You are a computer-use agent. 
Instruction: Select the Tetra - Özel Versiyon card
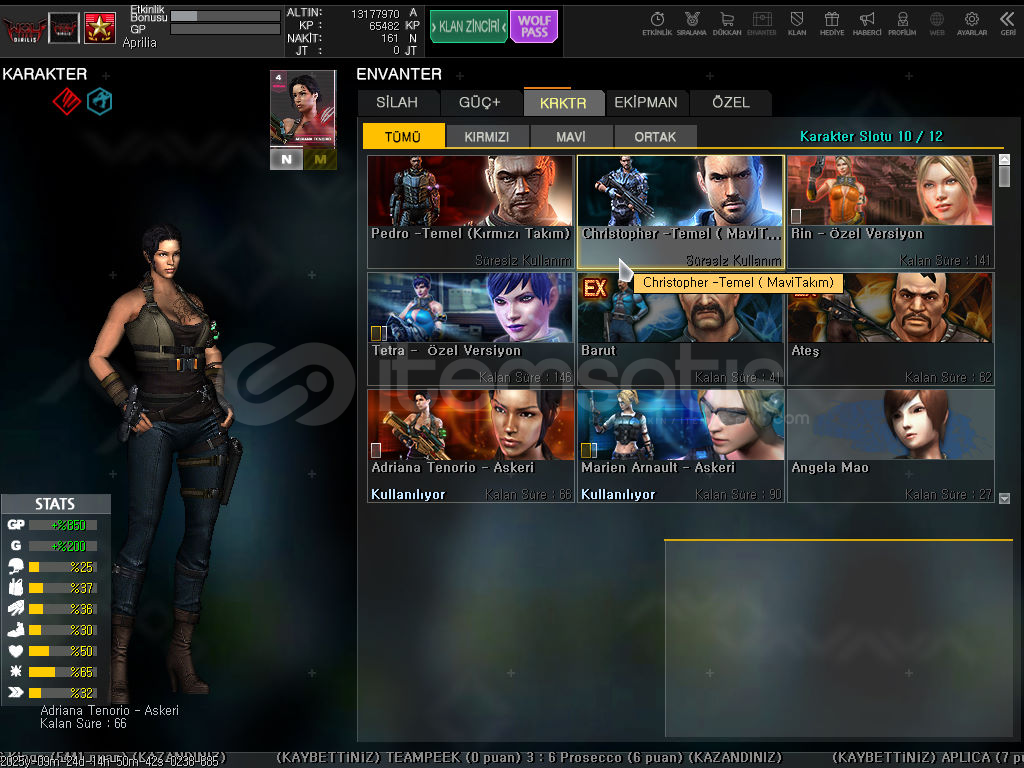pos(470,329)
